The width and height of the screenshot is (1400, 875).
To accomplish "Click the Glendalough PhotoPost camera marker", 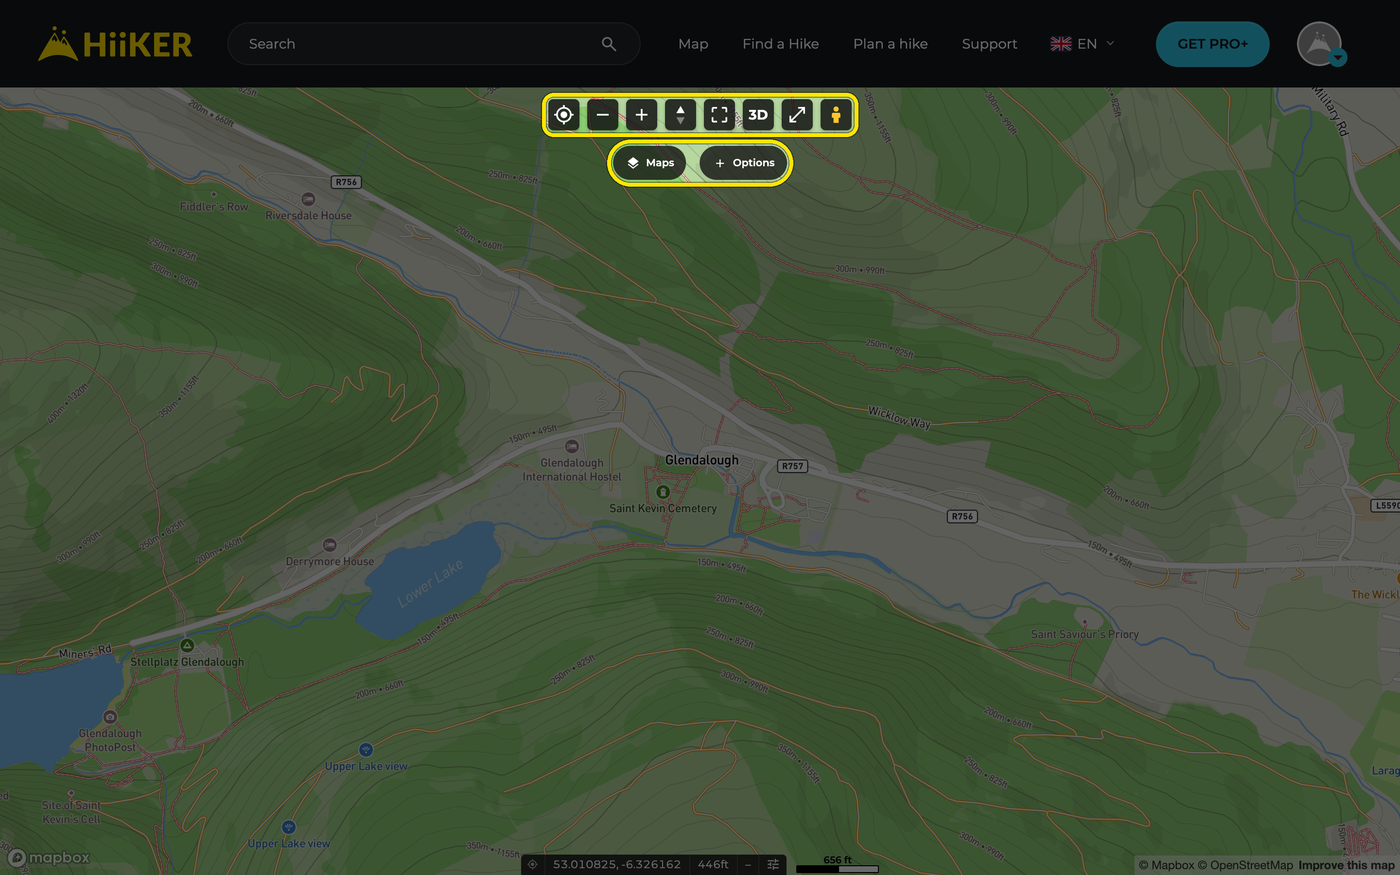I will point(110,717).
